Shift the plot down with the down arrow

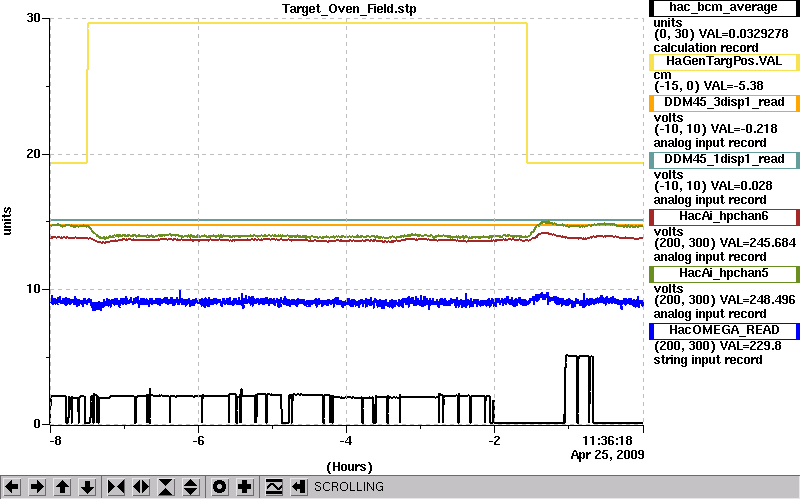(88, 487)
